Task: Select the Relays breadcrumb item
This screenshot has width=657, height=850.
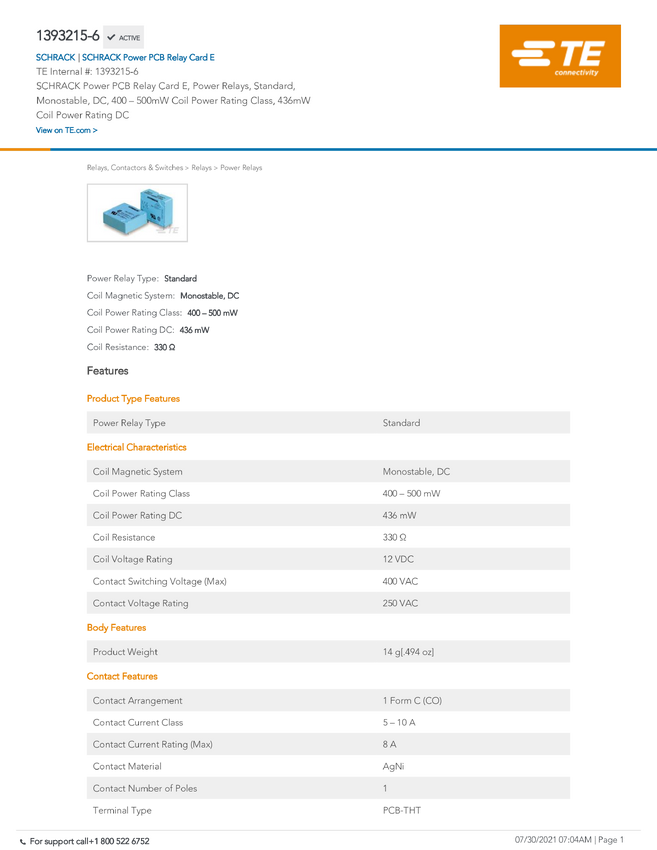Action: 201,168
